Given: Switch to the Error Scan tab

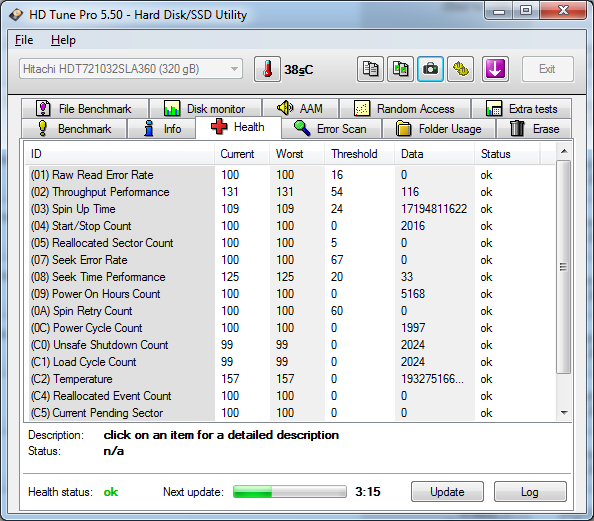Looking at the screenshot, I should [x=331, y=129].
